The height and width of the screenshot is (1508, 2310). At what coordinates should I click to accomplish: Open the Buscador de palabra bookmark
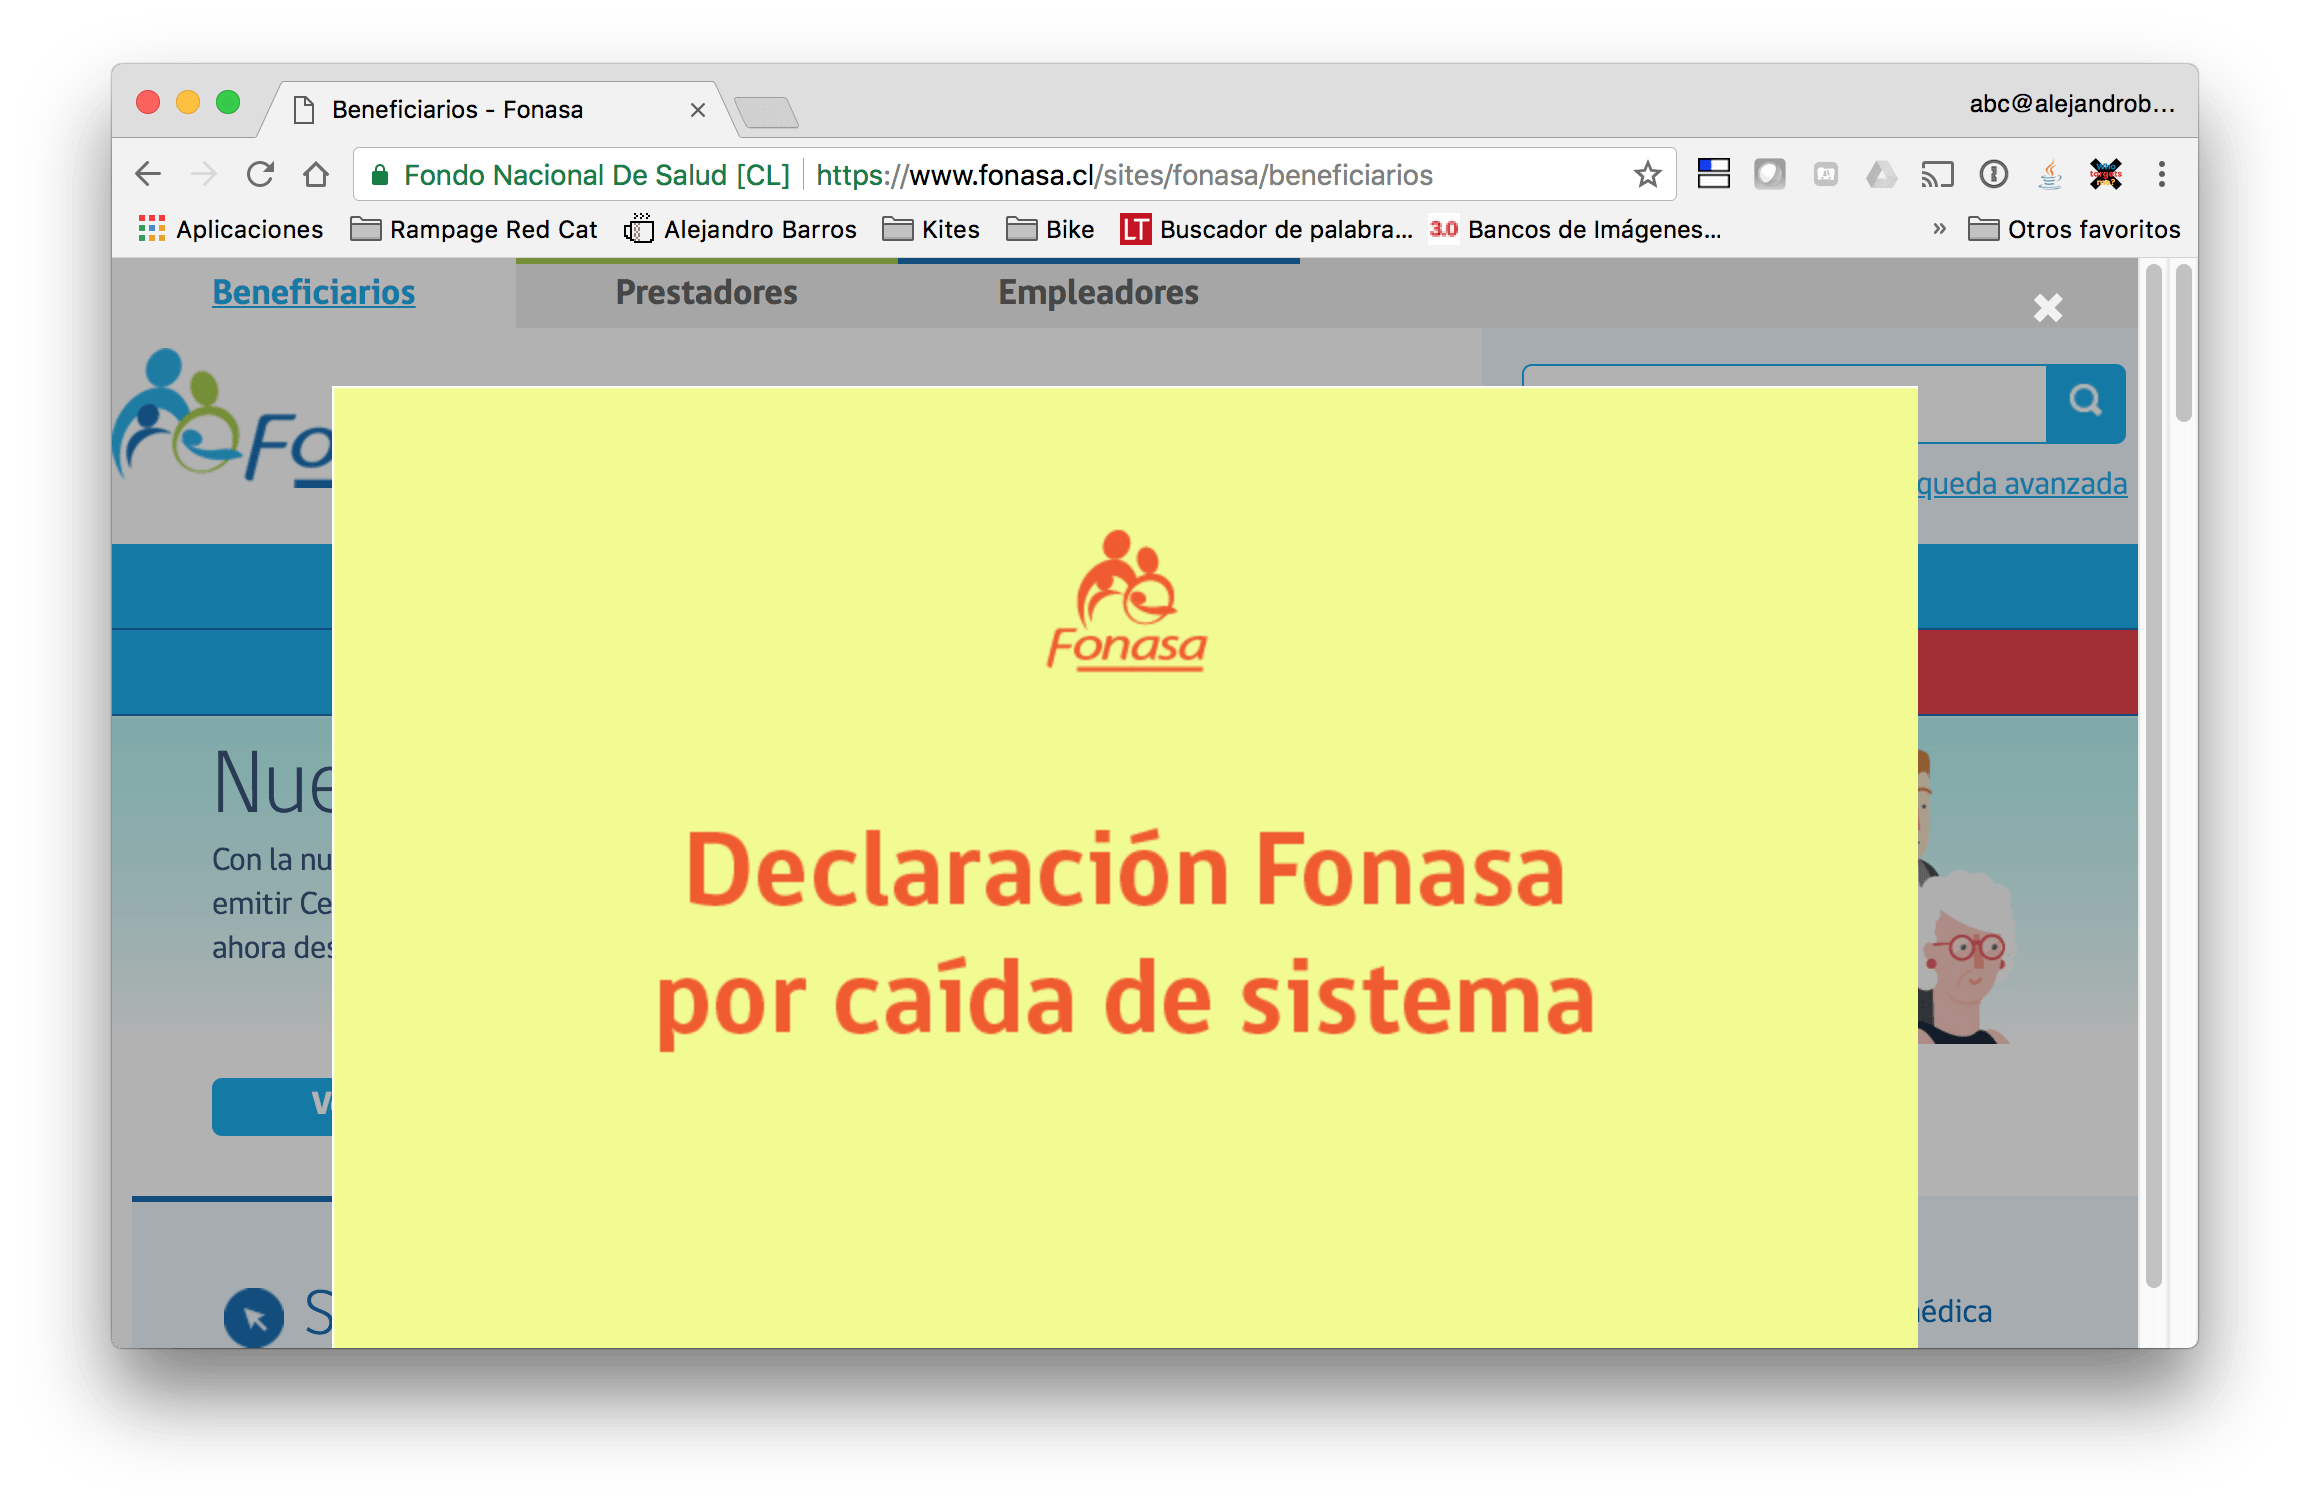click(1267, 230)
